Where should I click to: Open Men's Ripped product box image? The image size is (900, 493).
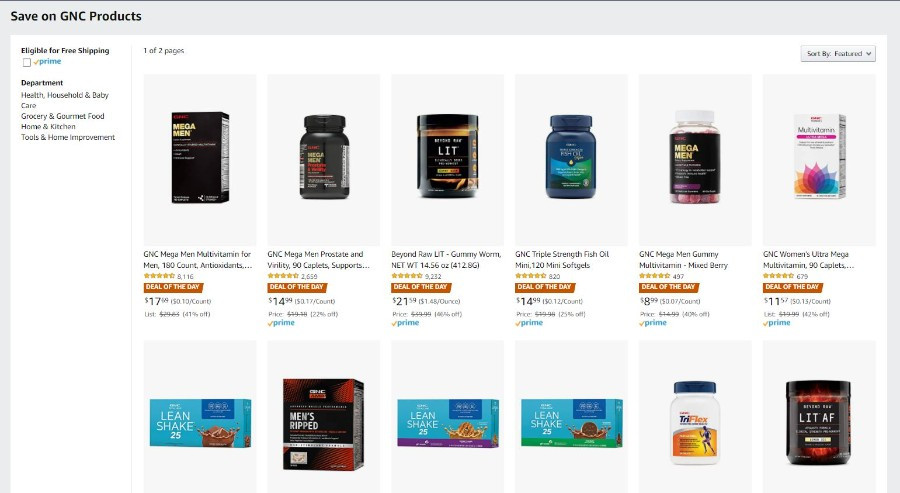coord(323,424)
